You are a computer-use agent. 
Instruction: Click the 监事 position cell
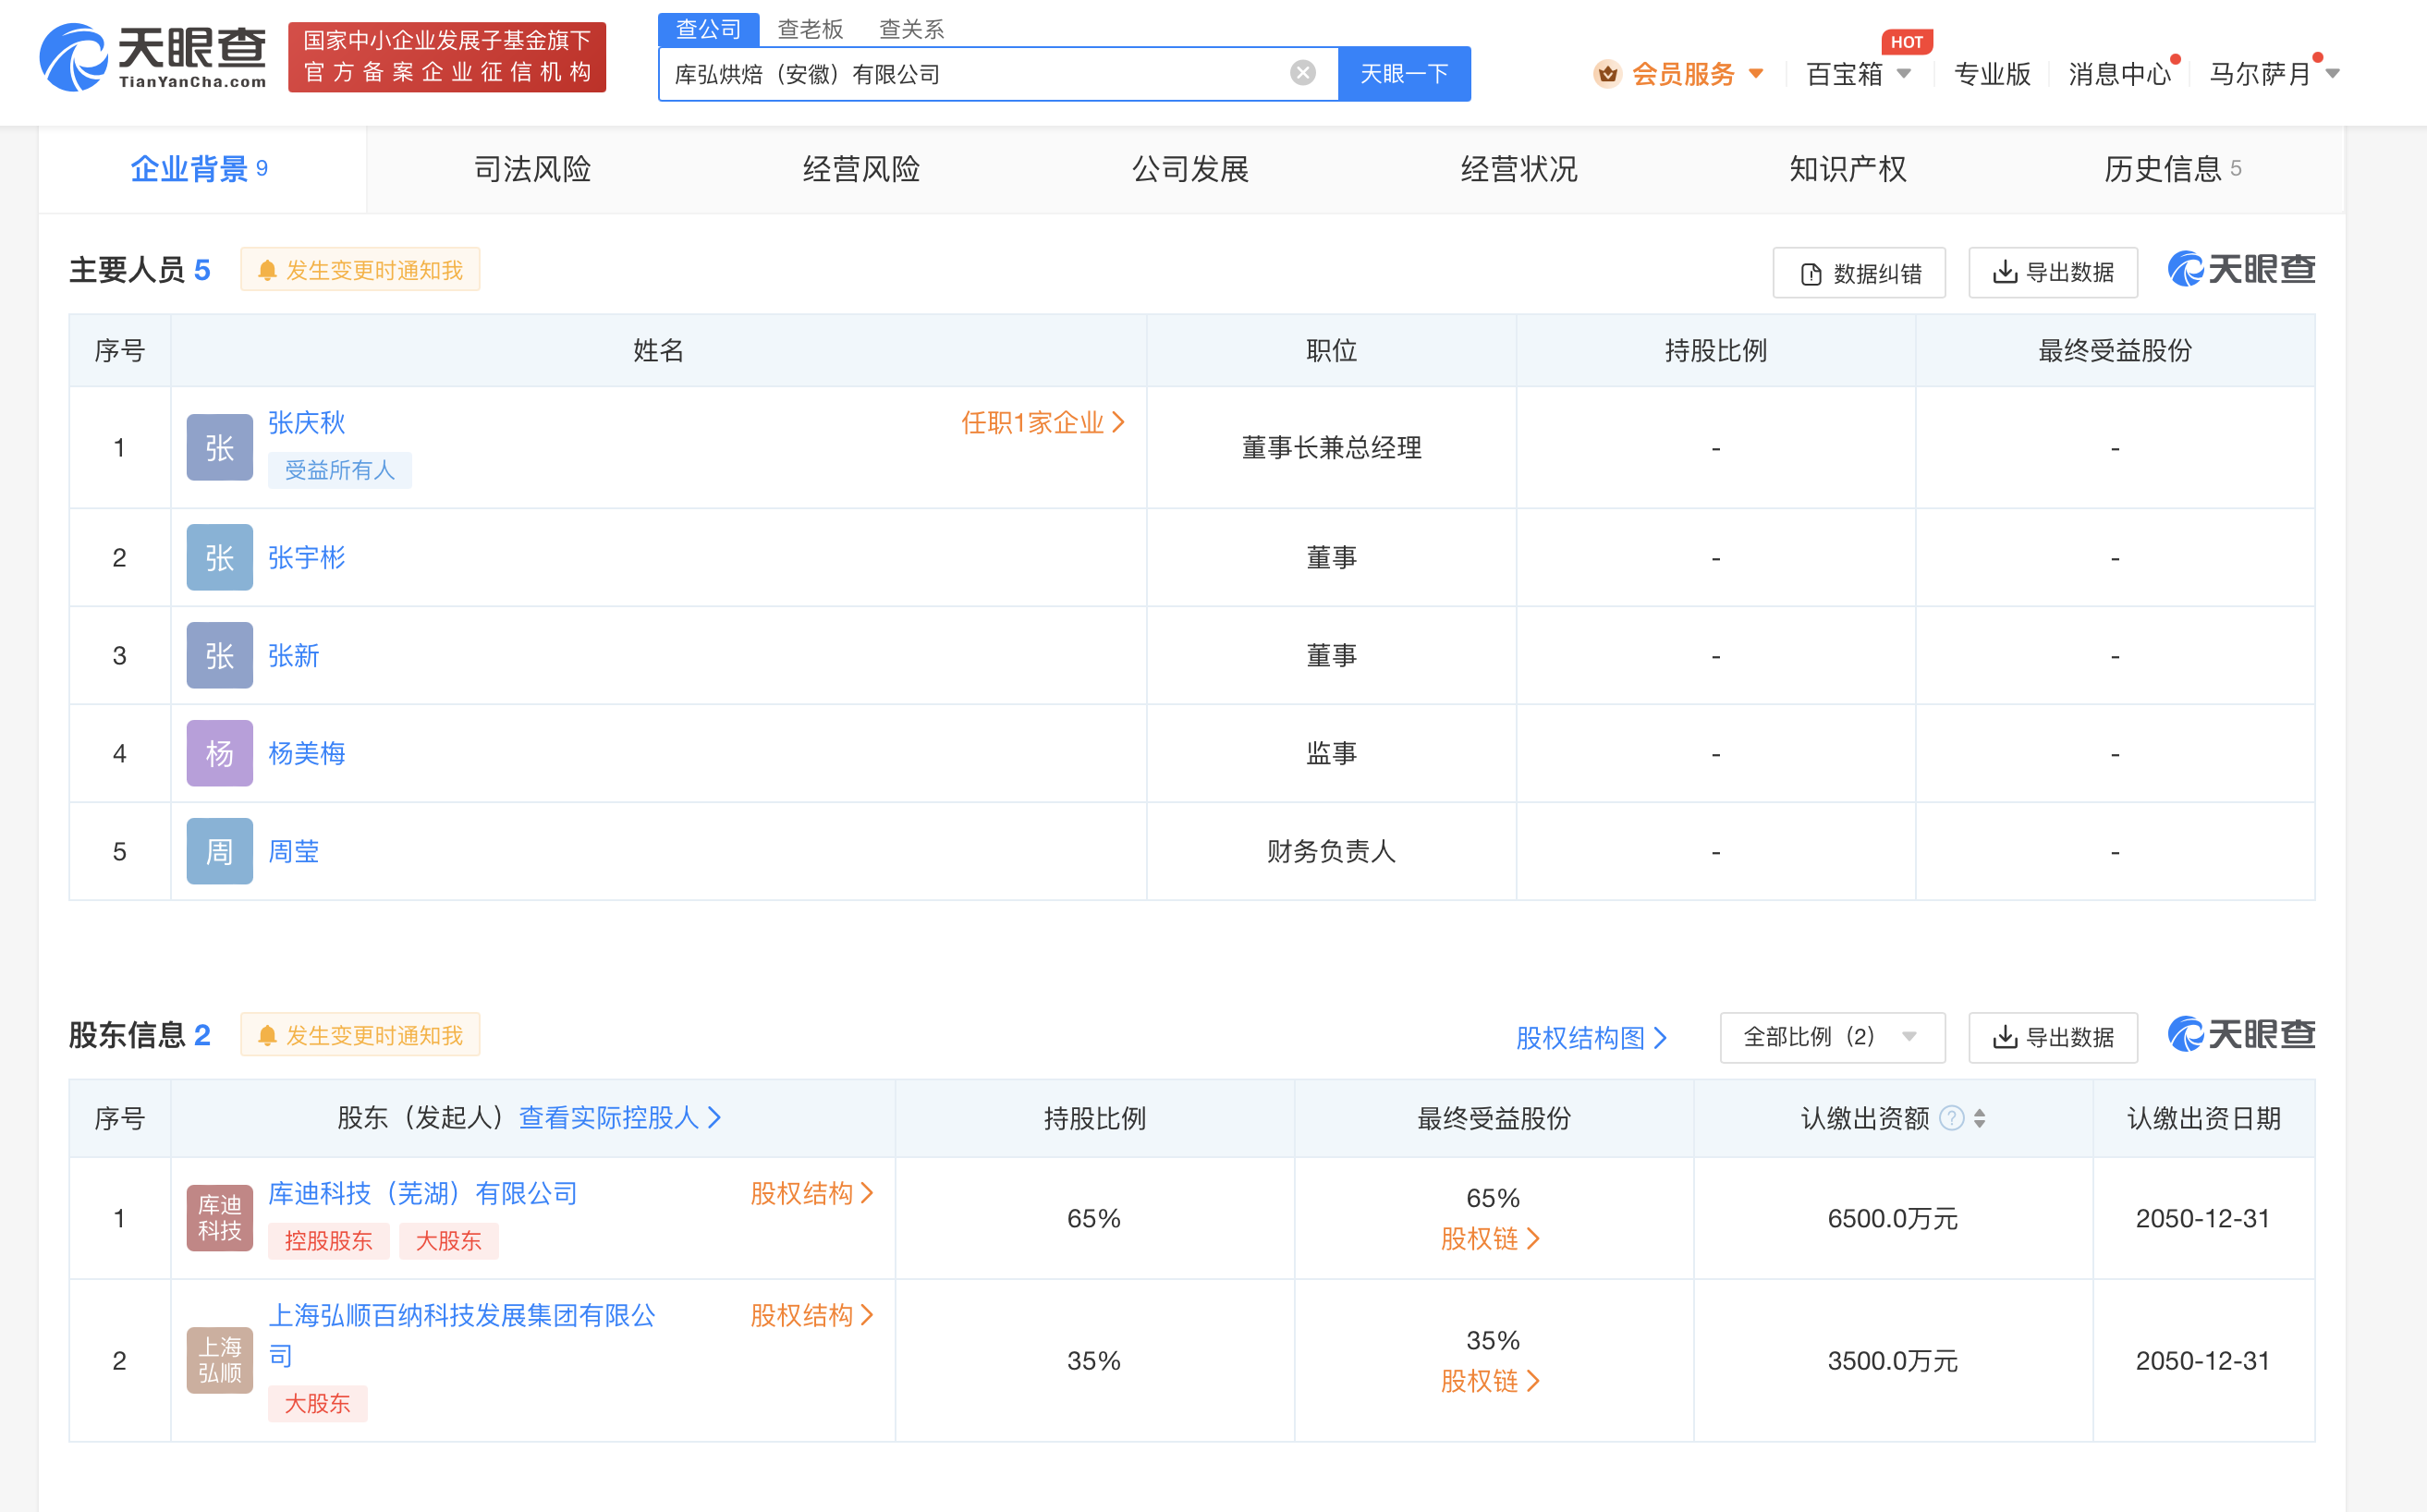[x=1331, y=754]
